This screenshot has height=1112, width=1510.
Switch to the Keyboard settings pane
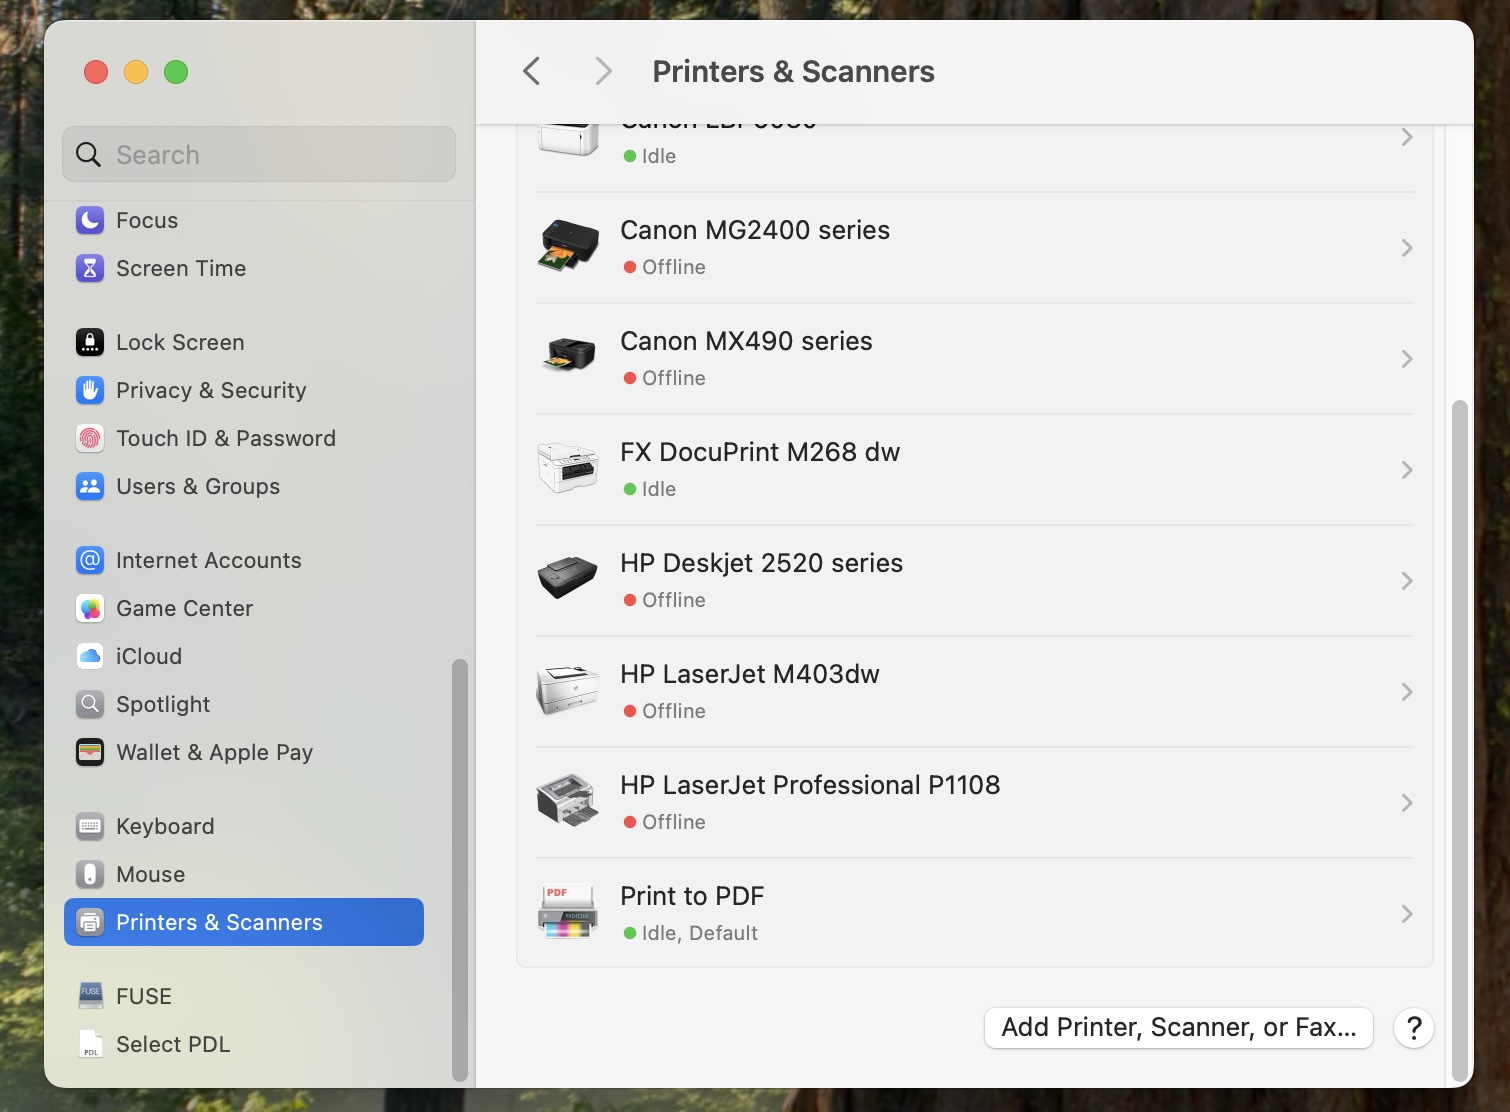coord(244,826)
